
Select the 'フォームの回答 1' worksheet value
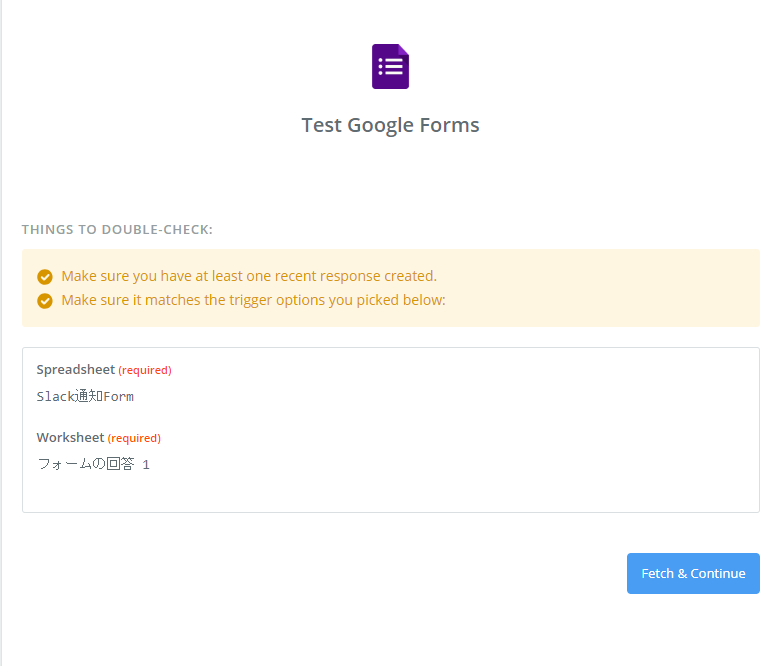point(93,464)
